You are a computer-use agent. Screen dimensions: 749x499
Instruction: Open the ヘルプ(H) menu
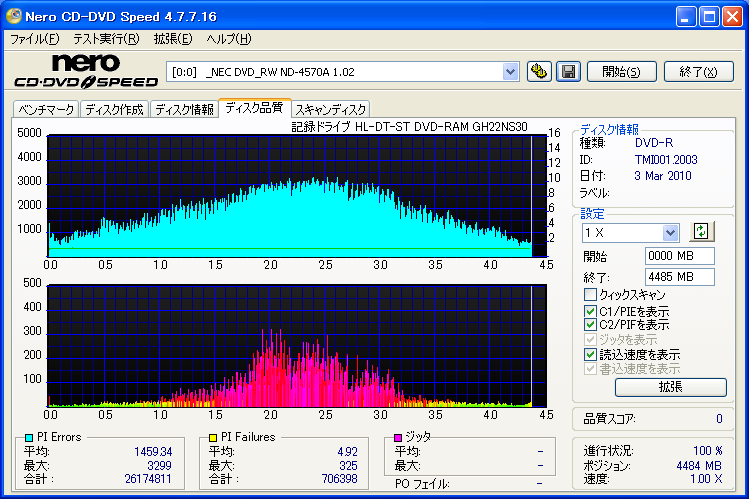229,39
